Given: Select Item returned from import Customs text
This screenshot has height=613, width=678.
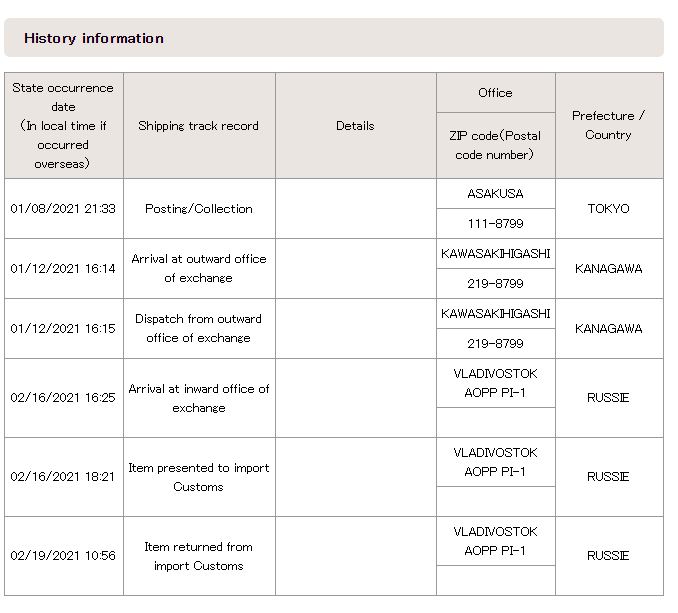Looking at the screenshot, I should pos(199,556).
